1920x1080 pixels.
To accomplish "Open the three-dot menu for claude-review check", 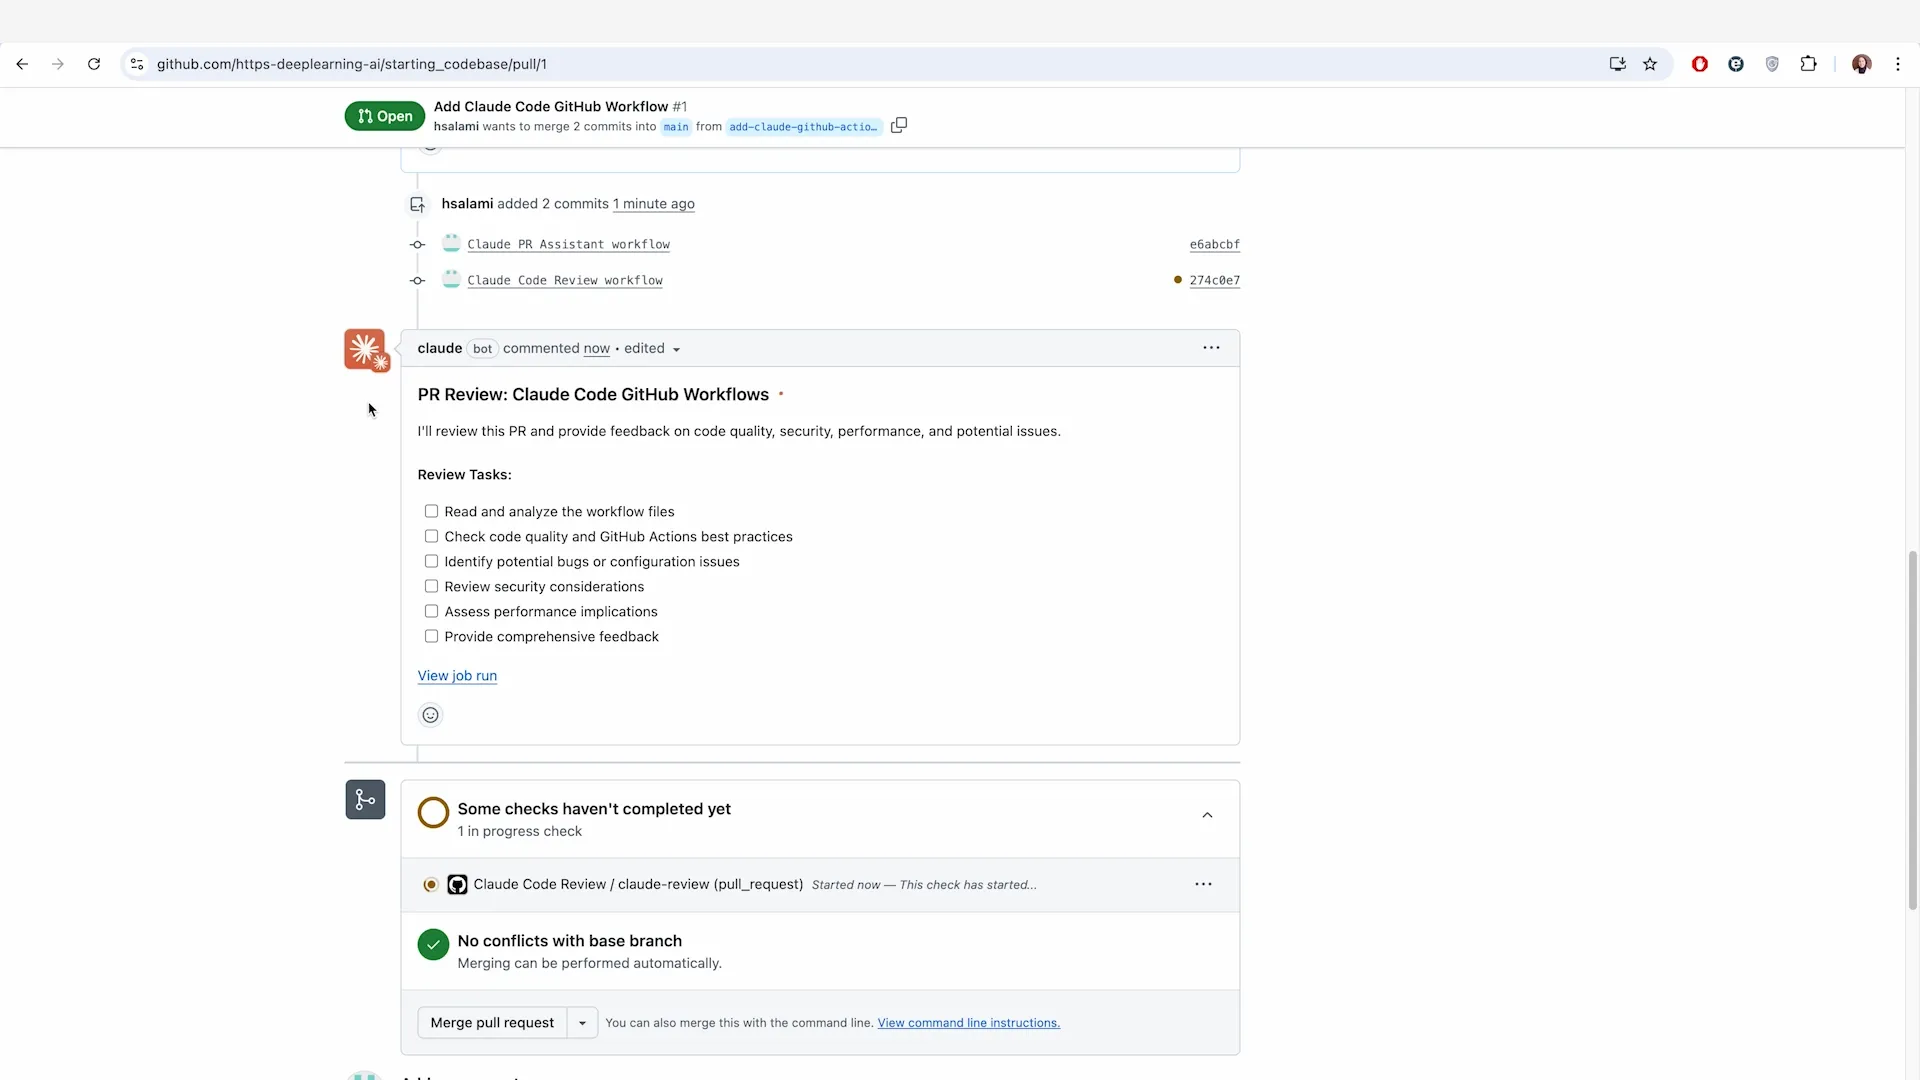I will click(x=1203, y=885).
